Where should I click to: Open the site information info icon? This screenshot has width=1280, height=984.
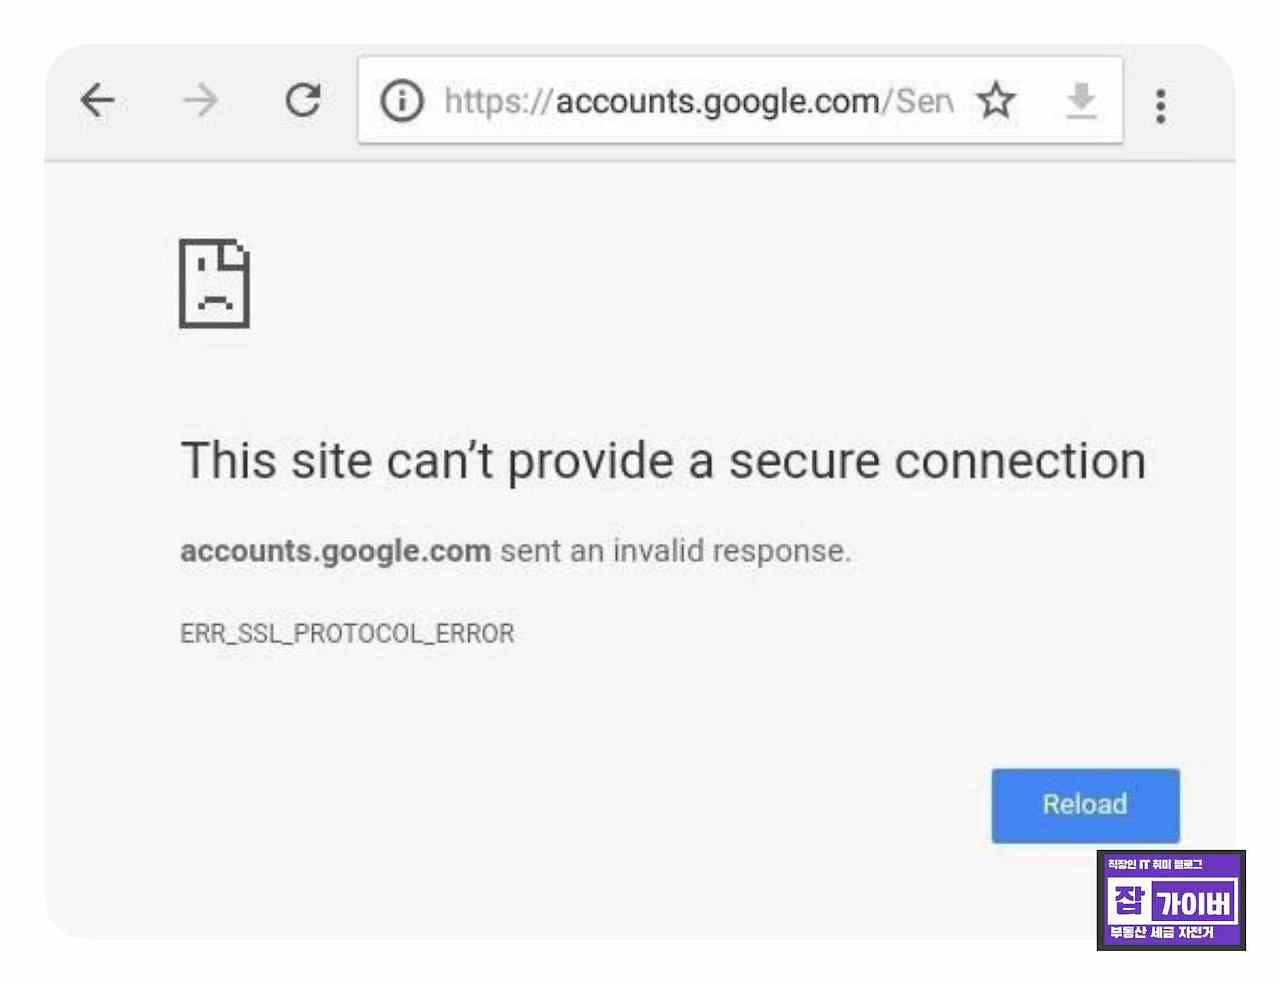tap(403, 100)
